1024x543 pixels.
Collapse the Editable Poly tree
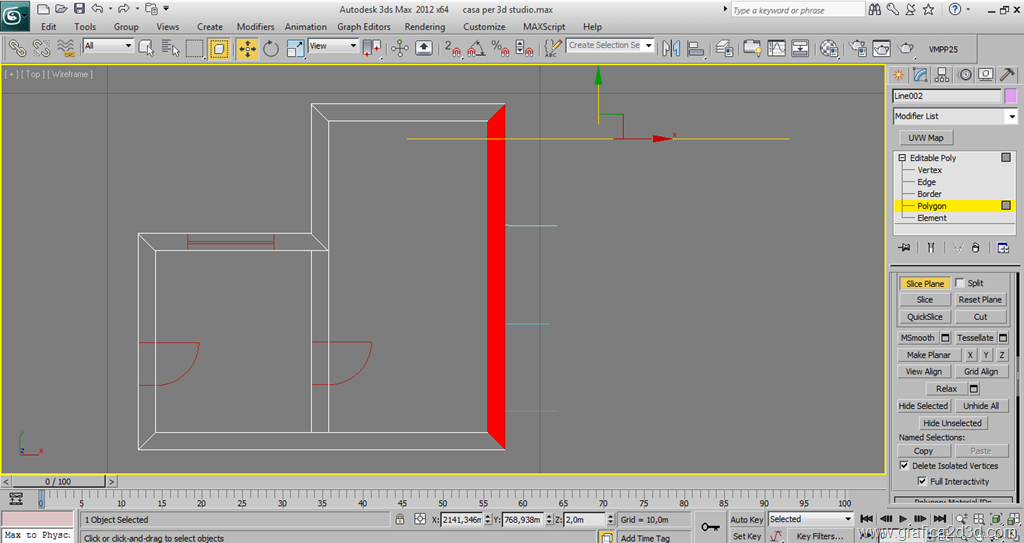point(902,158)
